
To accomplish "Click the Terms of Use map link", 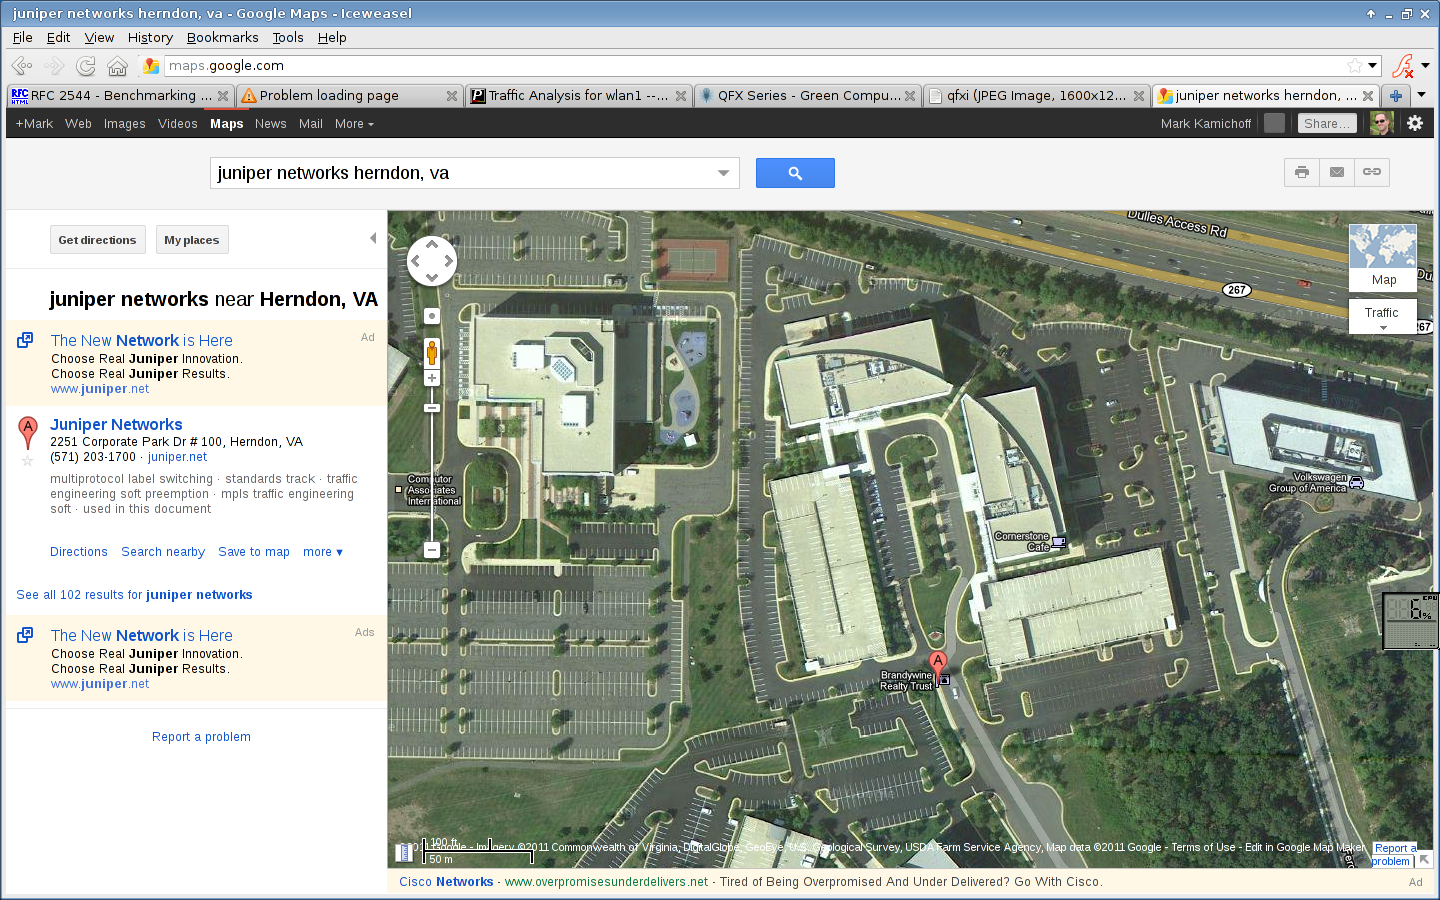I will pos(1203,847).
